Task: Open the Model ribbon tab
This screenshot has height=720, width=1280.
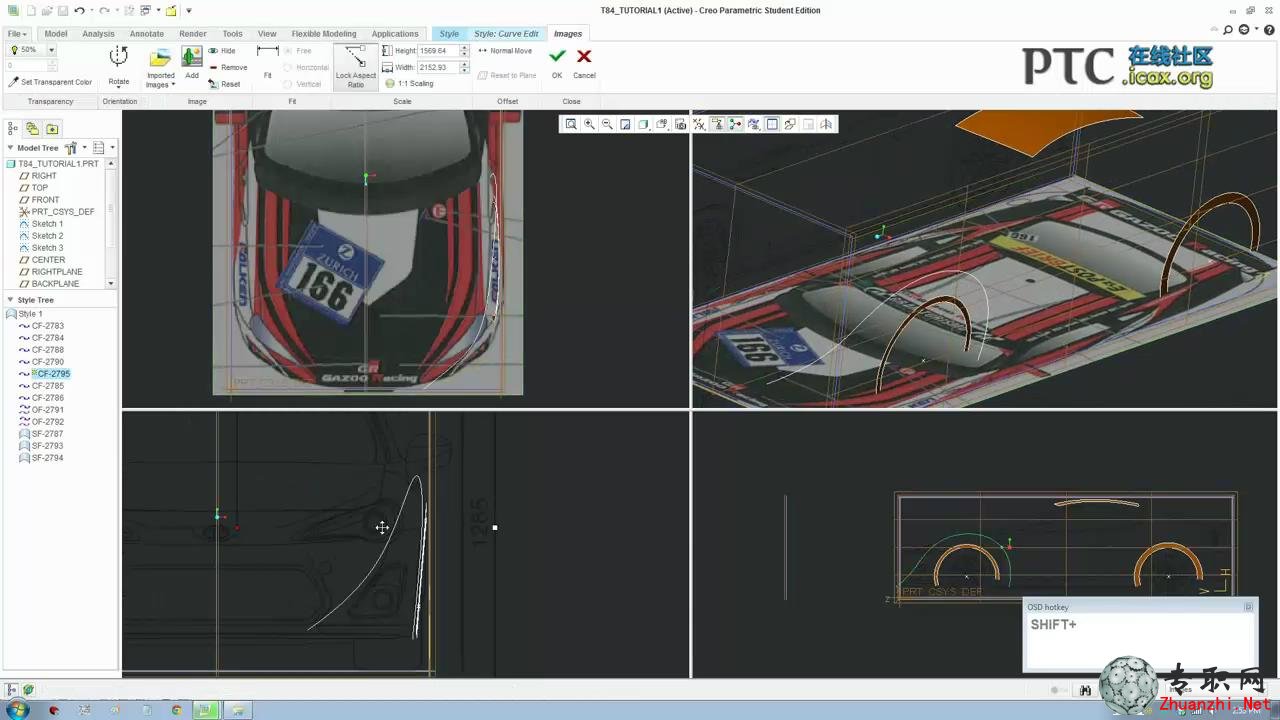Action: tap(56, 34)
